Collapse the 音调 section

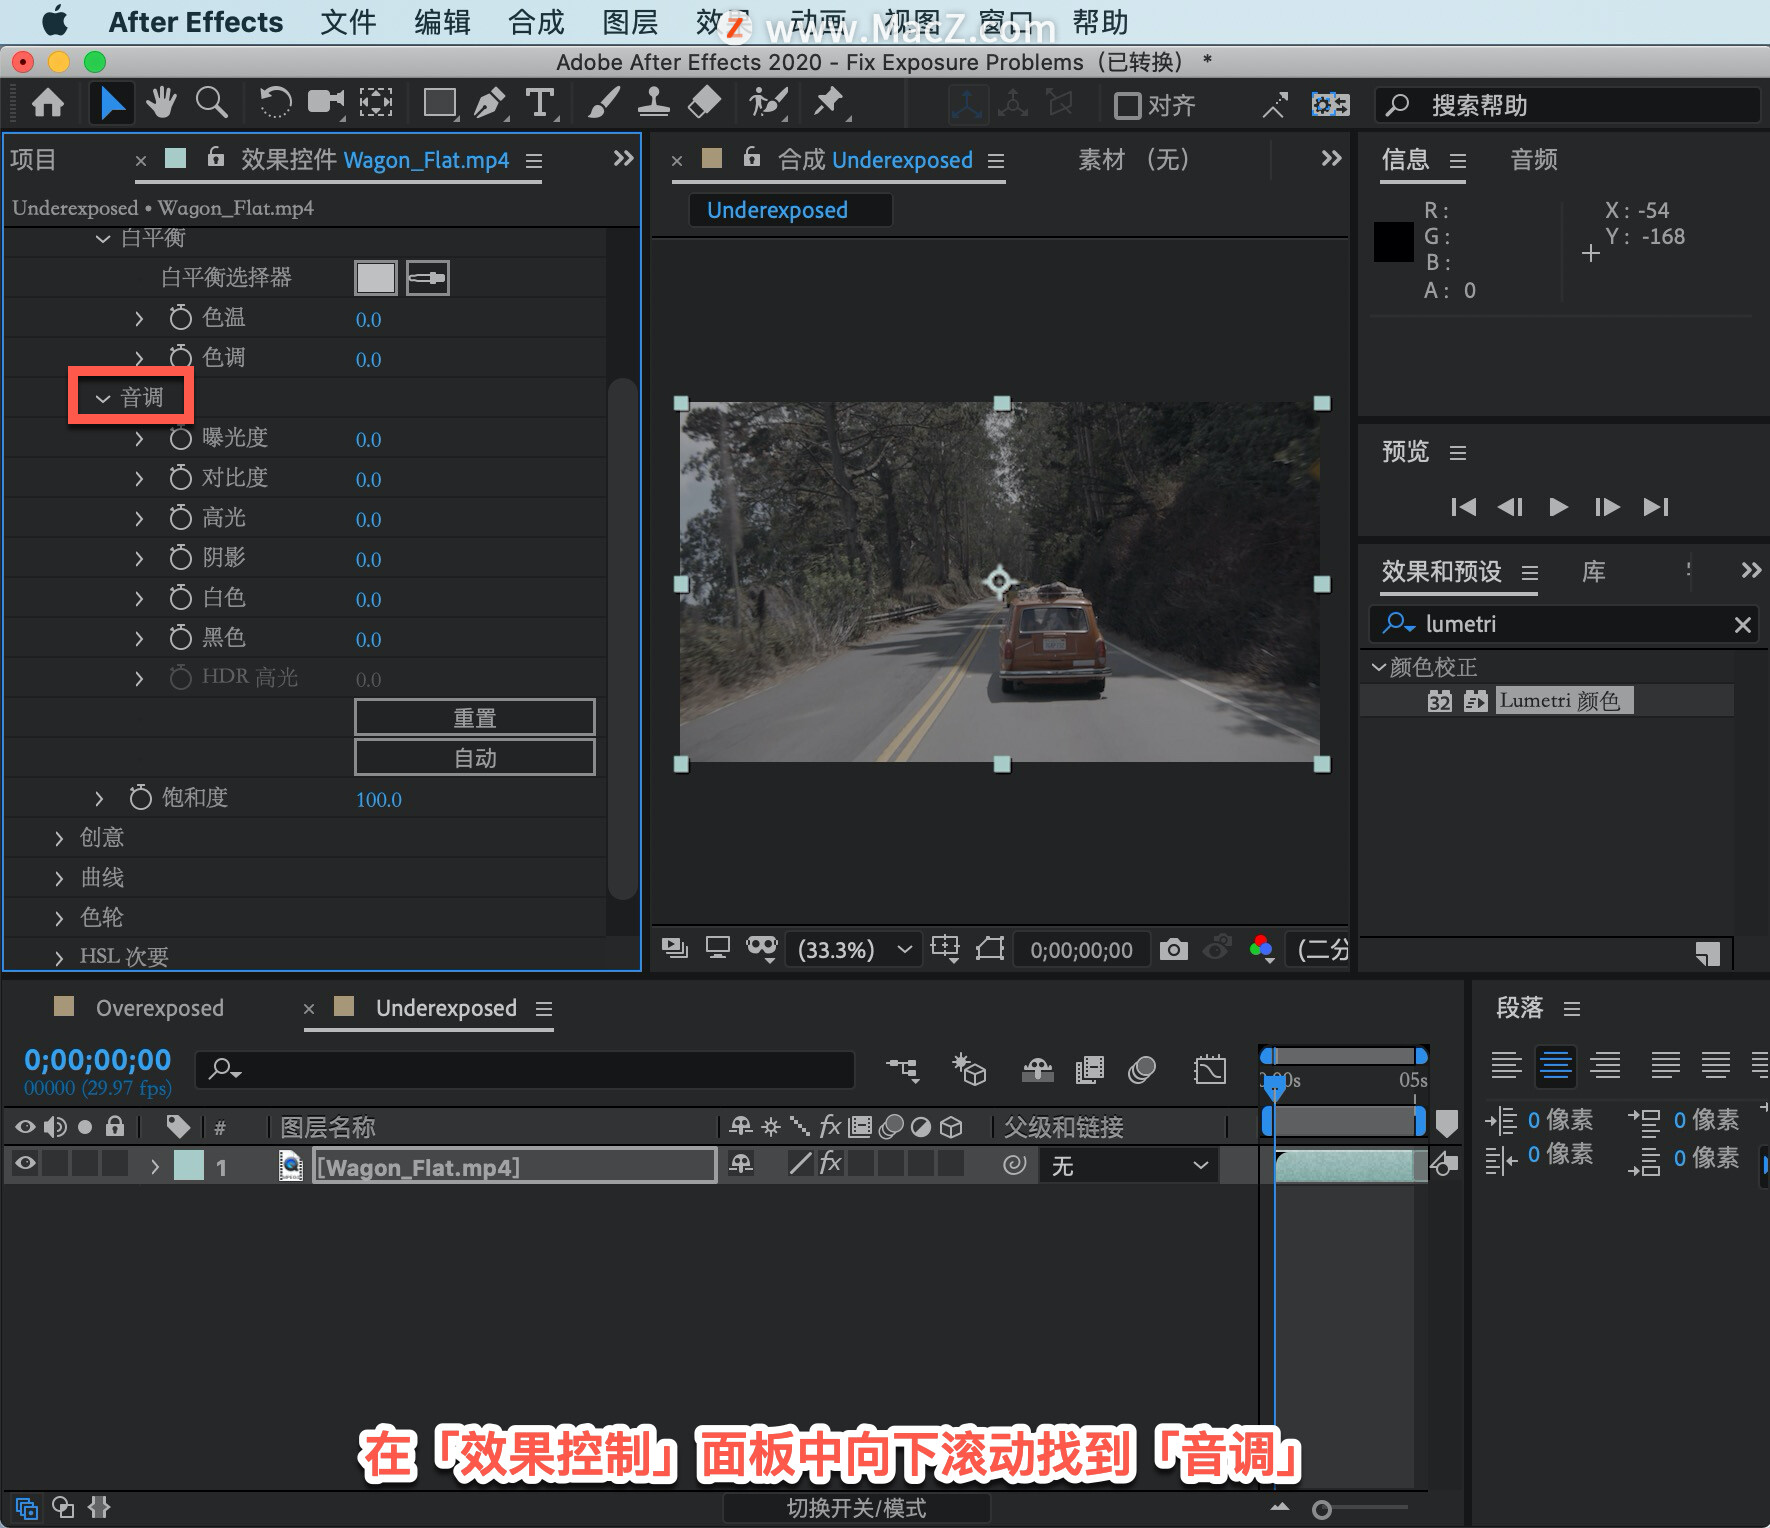103,398
